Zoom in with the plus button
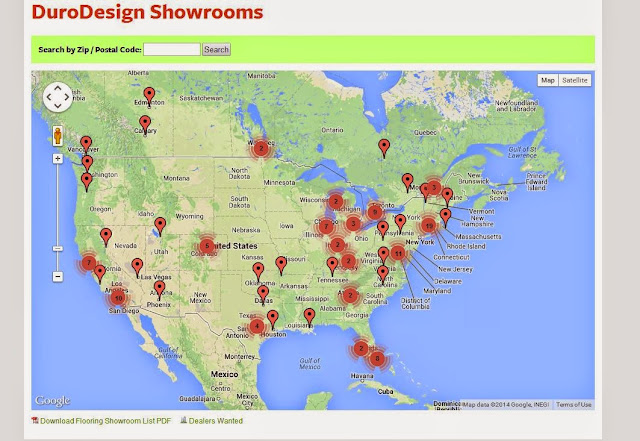Screen dimensions: 640x441 click(x=58, y=158)
